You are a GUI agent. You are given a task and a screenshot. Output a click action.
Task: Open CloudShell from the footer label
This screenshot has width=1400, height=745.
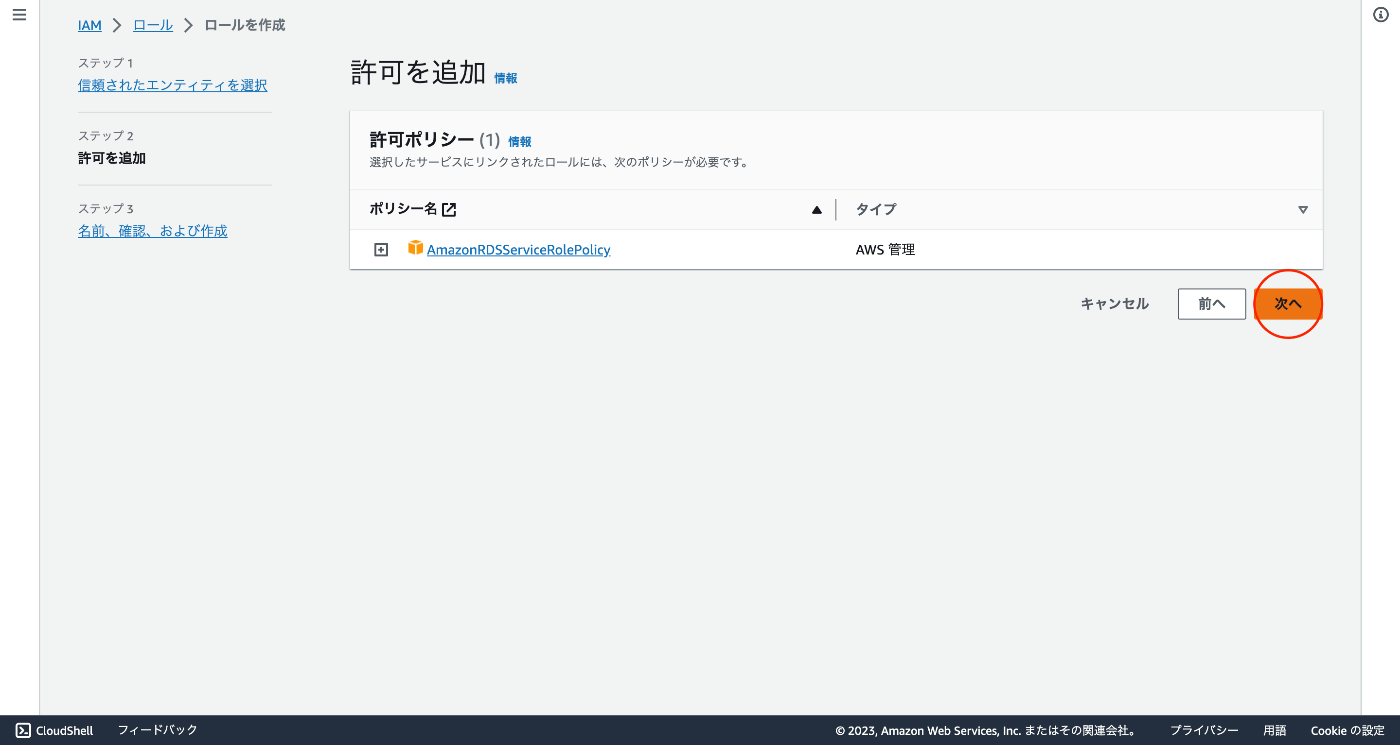pyautogui.click(x=65, y=731)
